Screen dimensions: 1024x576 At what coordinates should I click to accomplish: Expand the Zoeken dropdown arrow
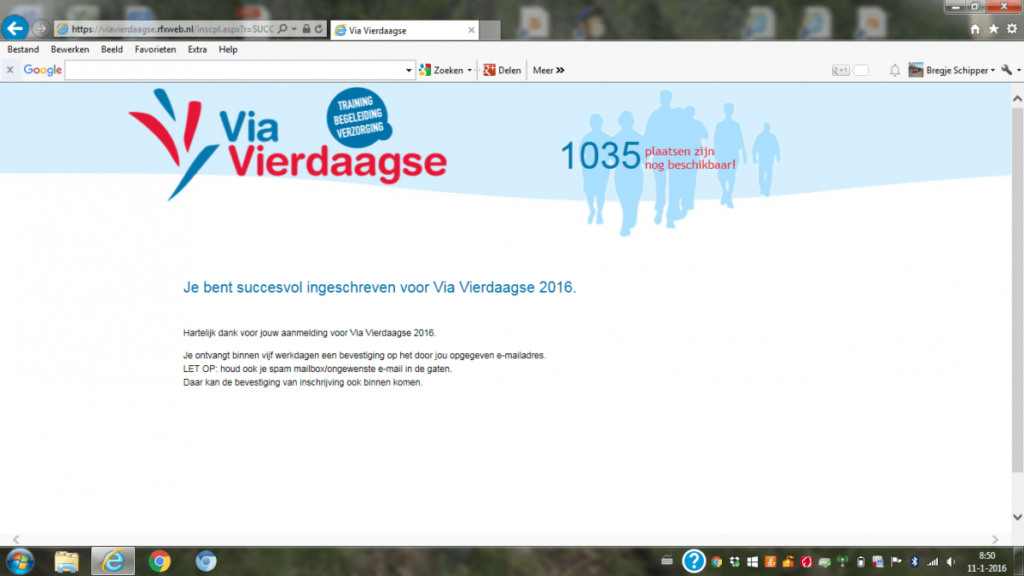[x=470, y=70]
